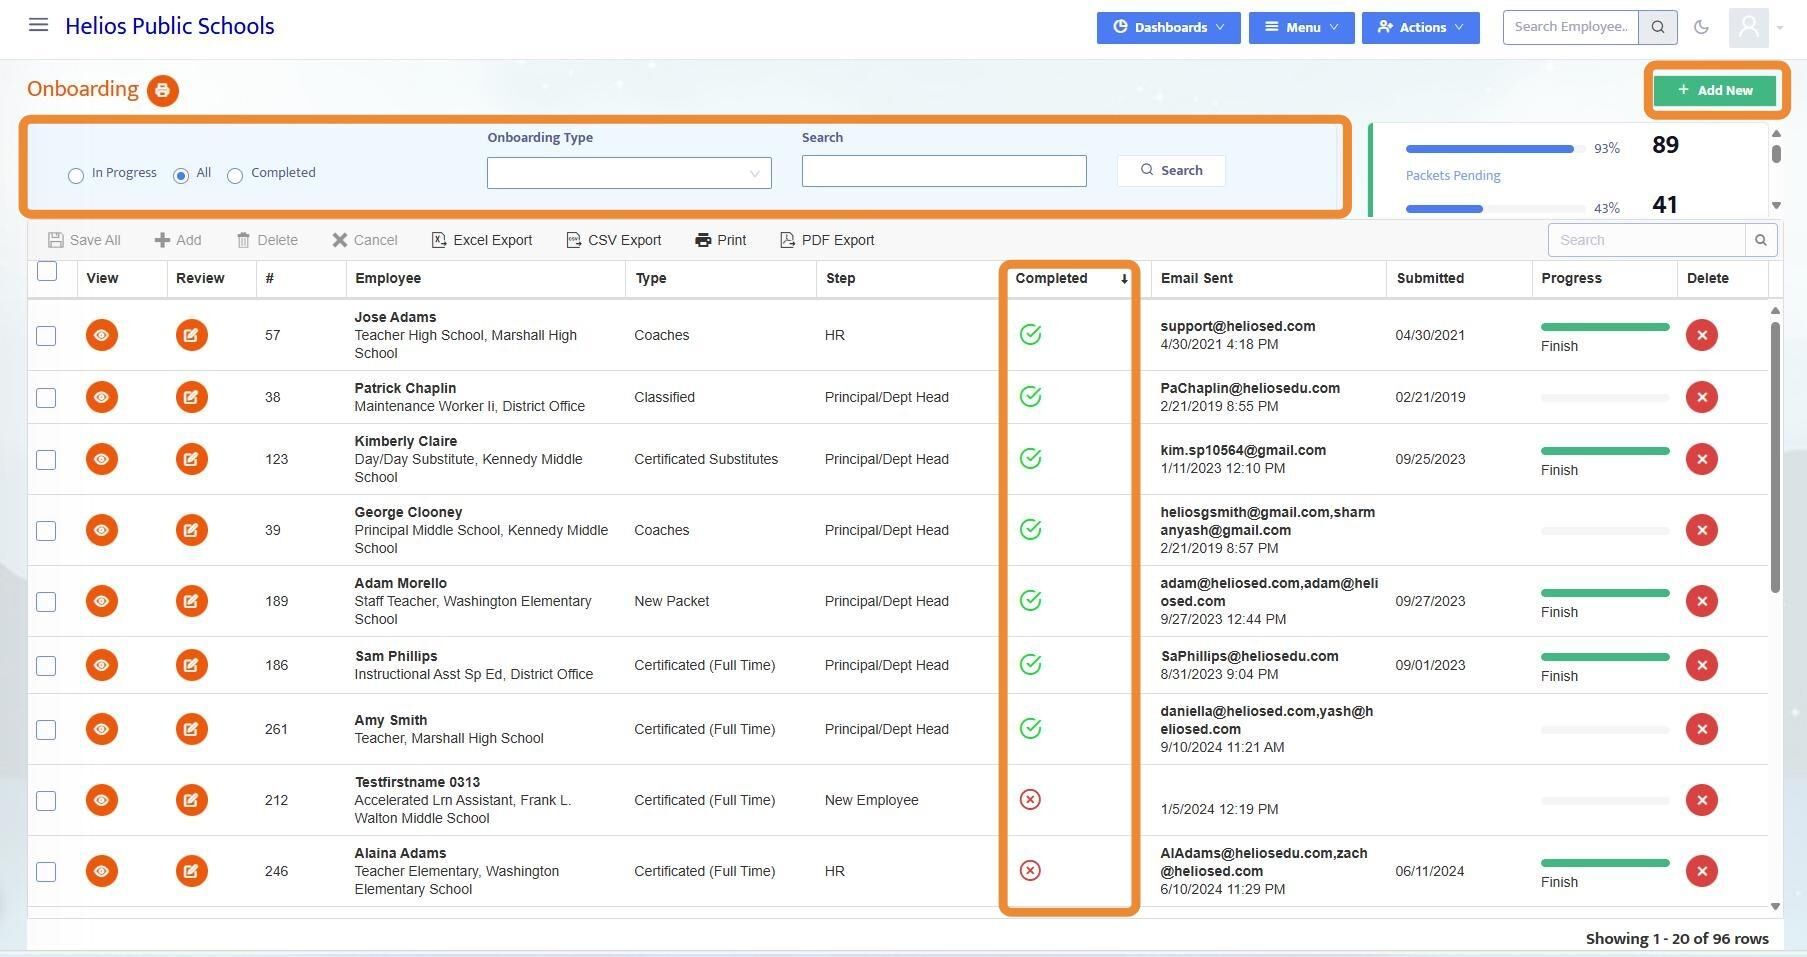Open the Actions menu
This screenshot has width=1807, height=957.
click(x=1420, y=27)
